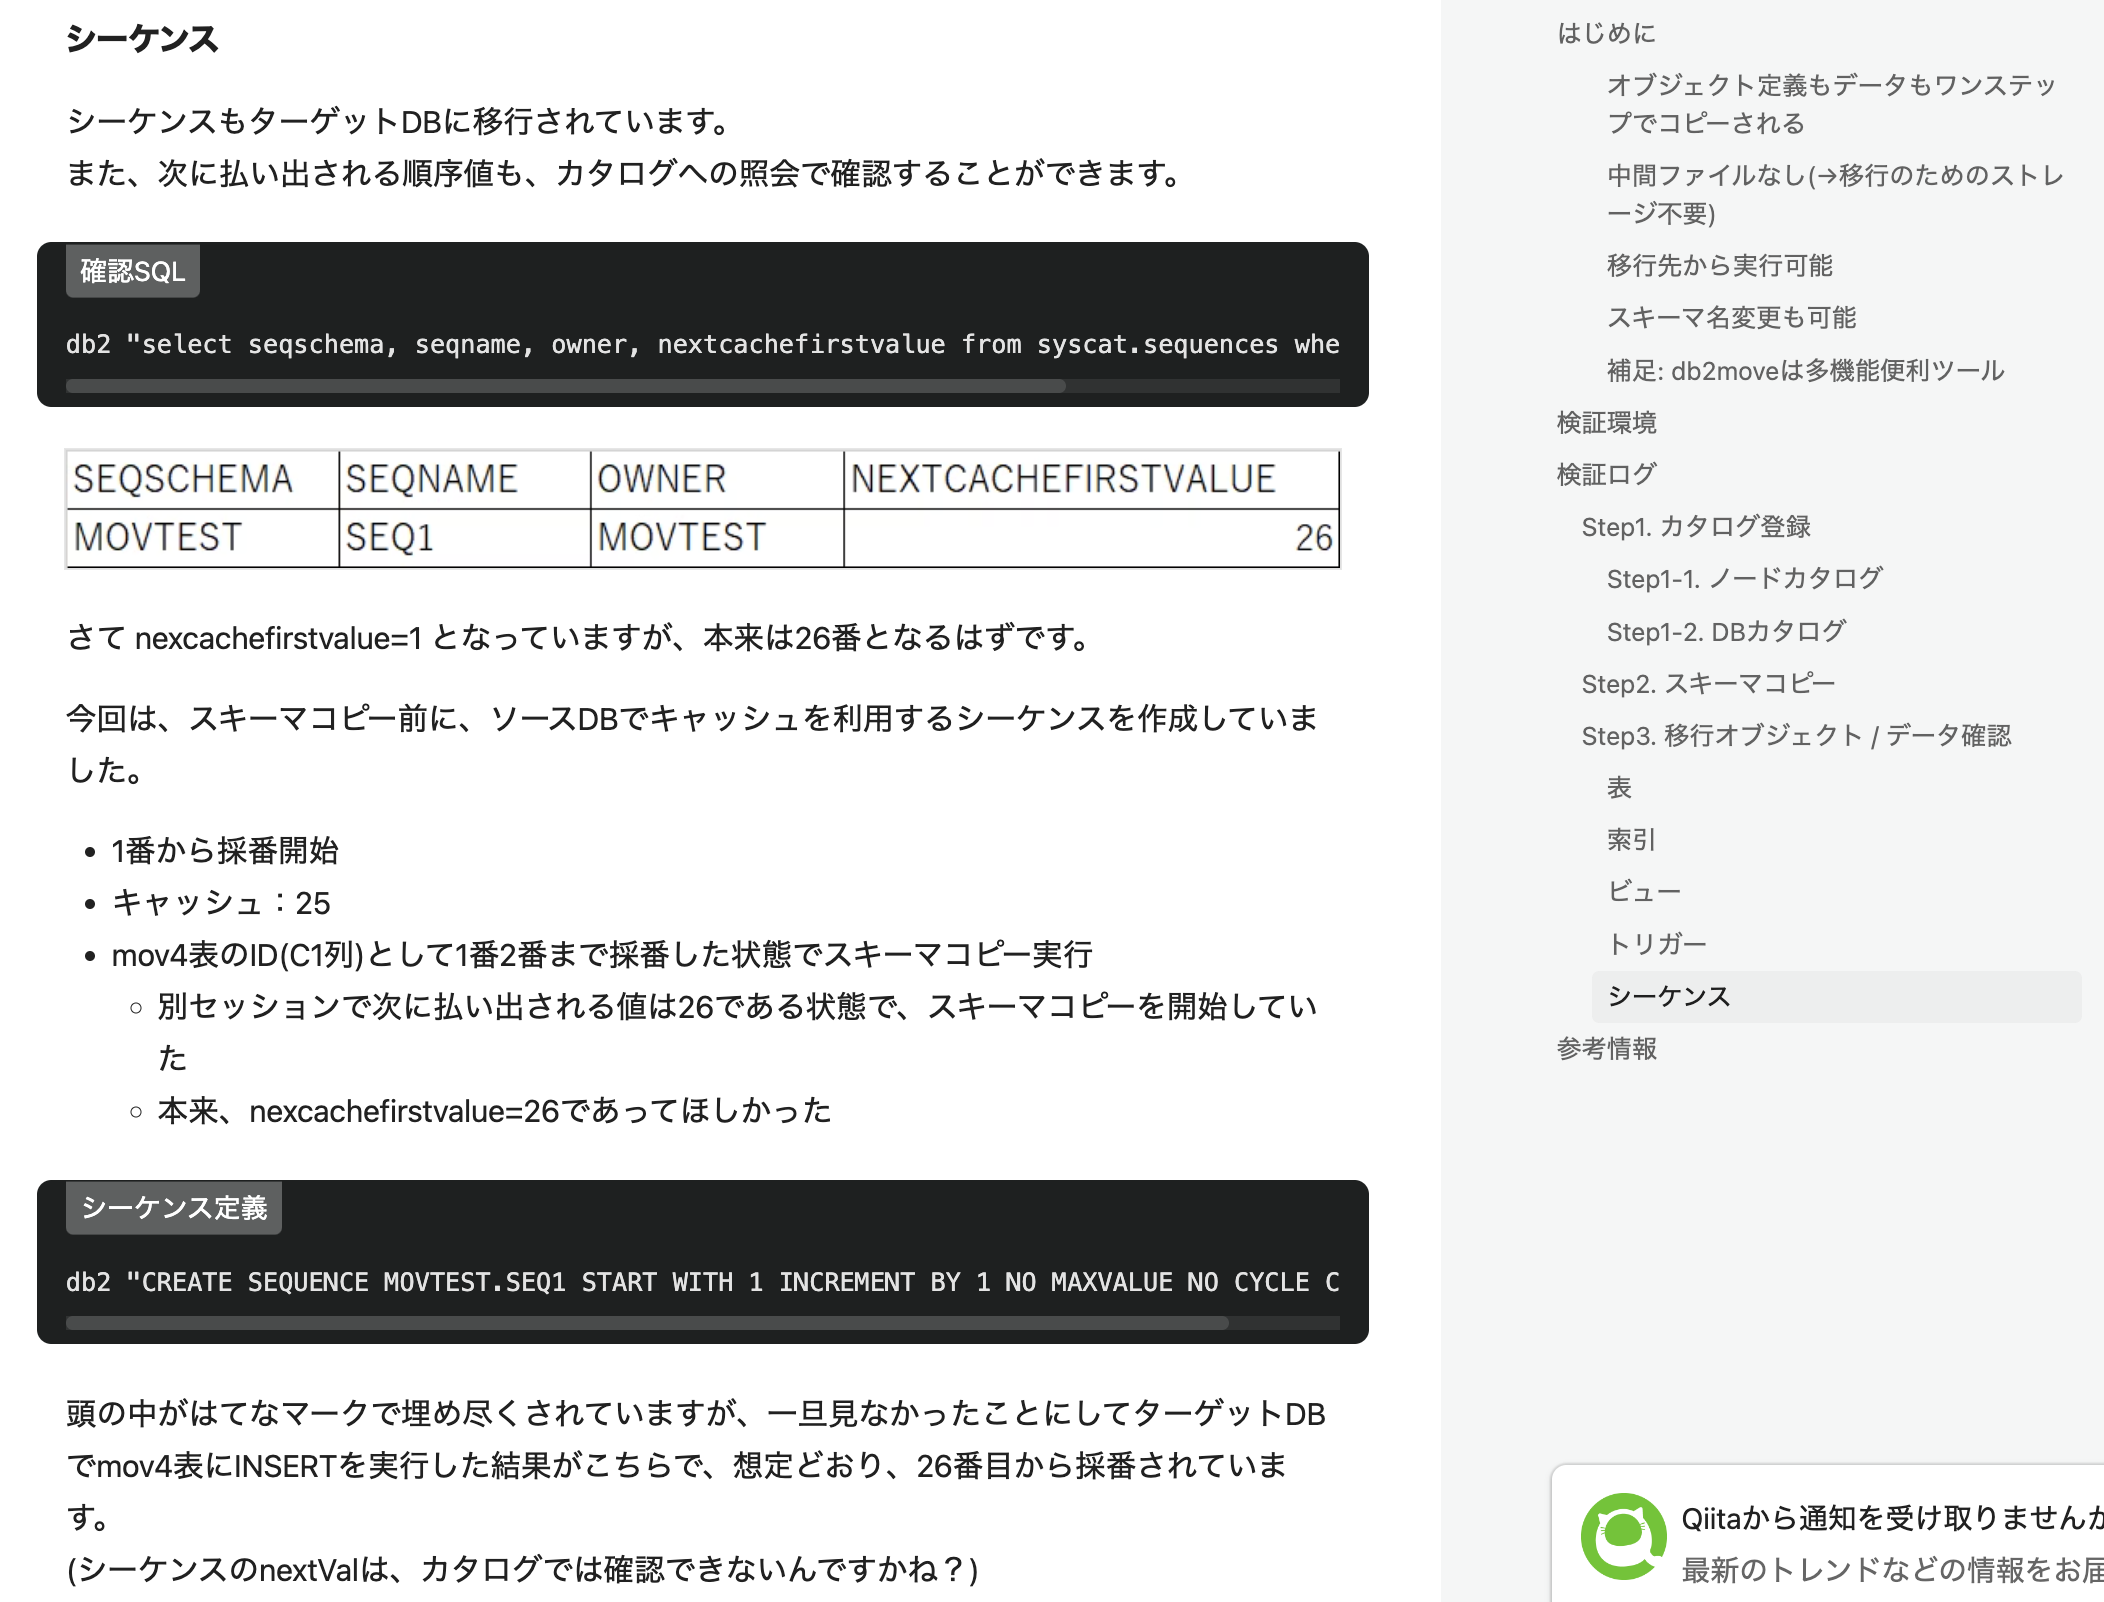This screenshot has width=2104, height=1602.
Task: Click the highlighted シーケンス contents item
Action: pos(1836,996)
